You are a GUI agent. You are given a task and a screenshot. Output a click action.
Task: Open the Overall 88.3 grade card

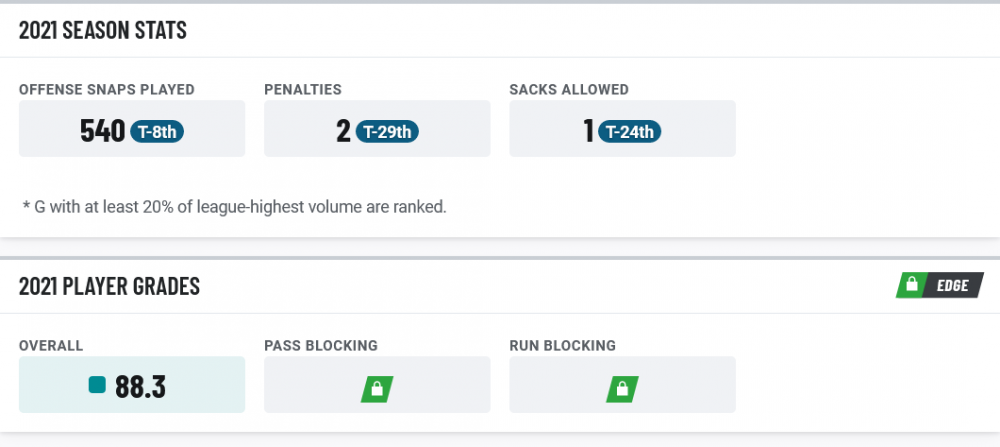132,385
